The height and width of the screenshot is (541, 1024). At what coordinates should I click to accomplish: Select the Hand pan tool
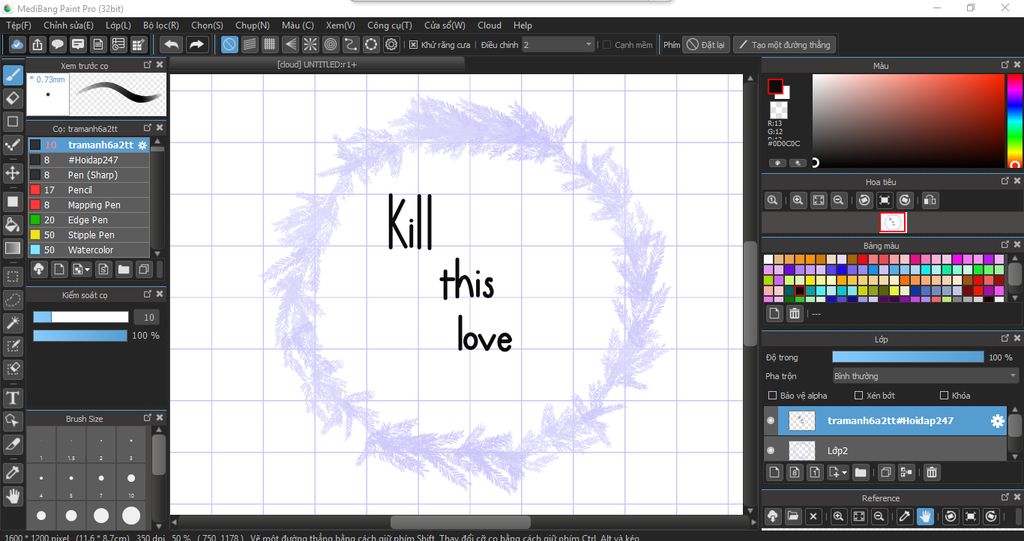(x=12, y=497)
